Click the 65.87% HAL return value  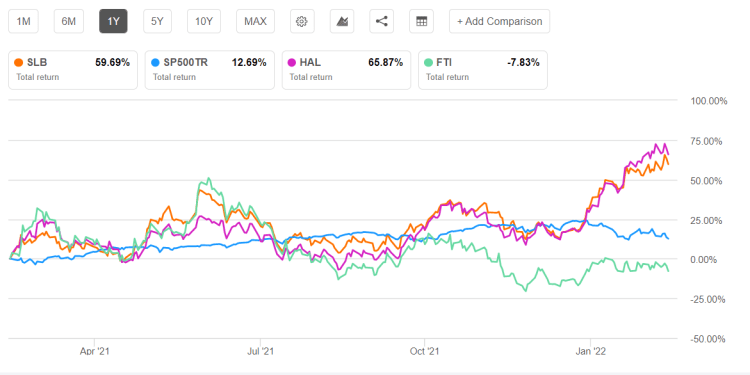pyautogui.click(x=386, y=63)
